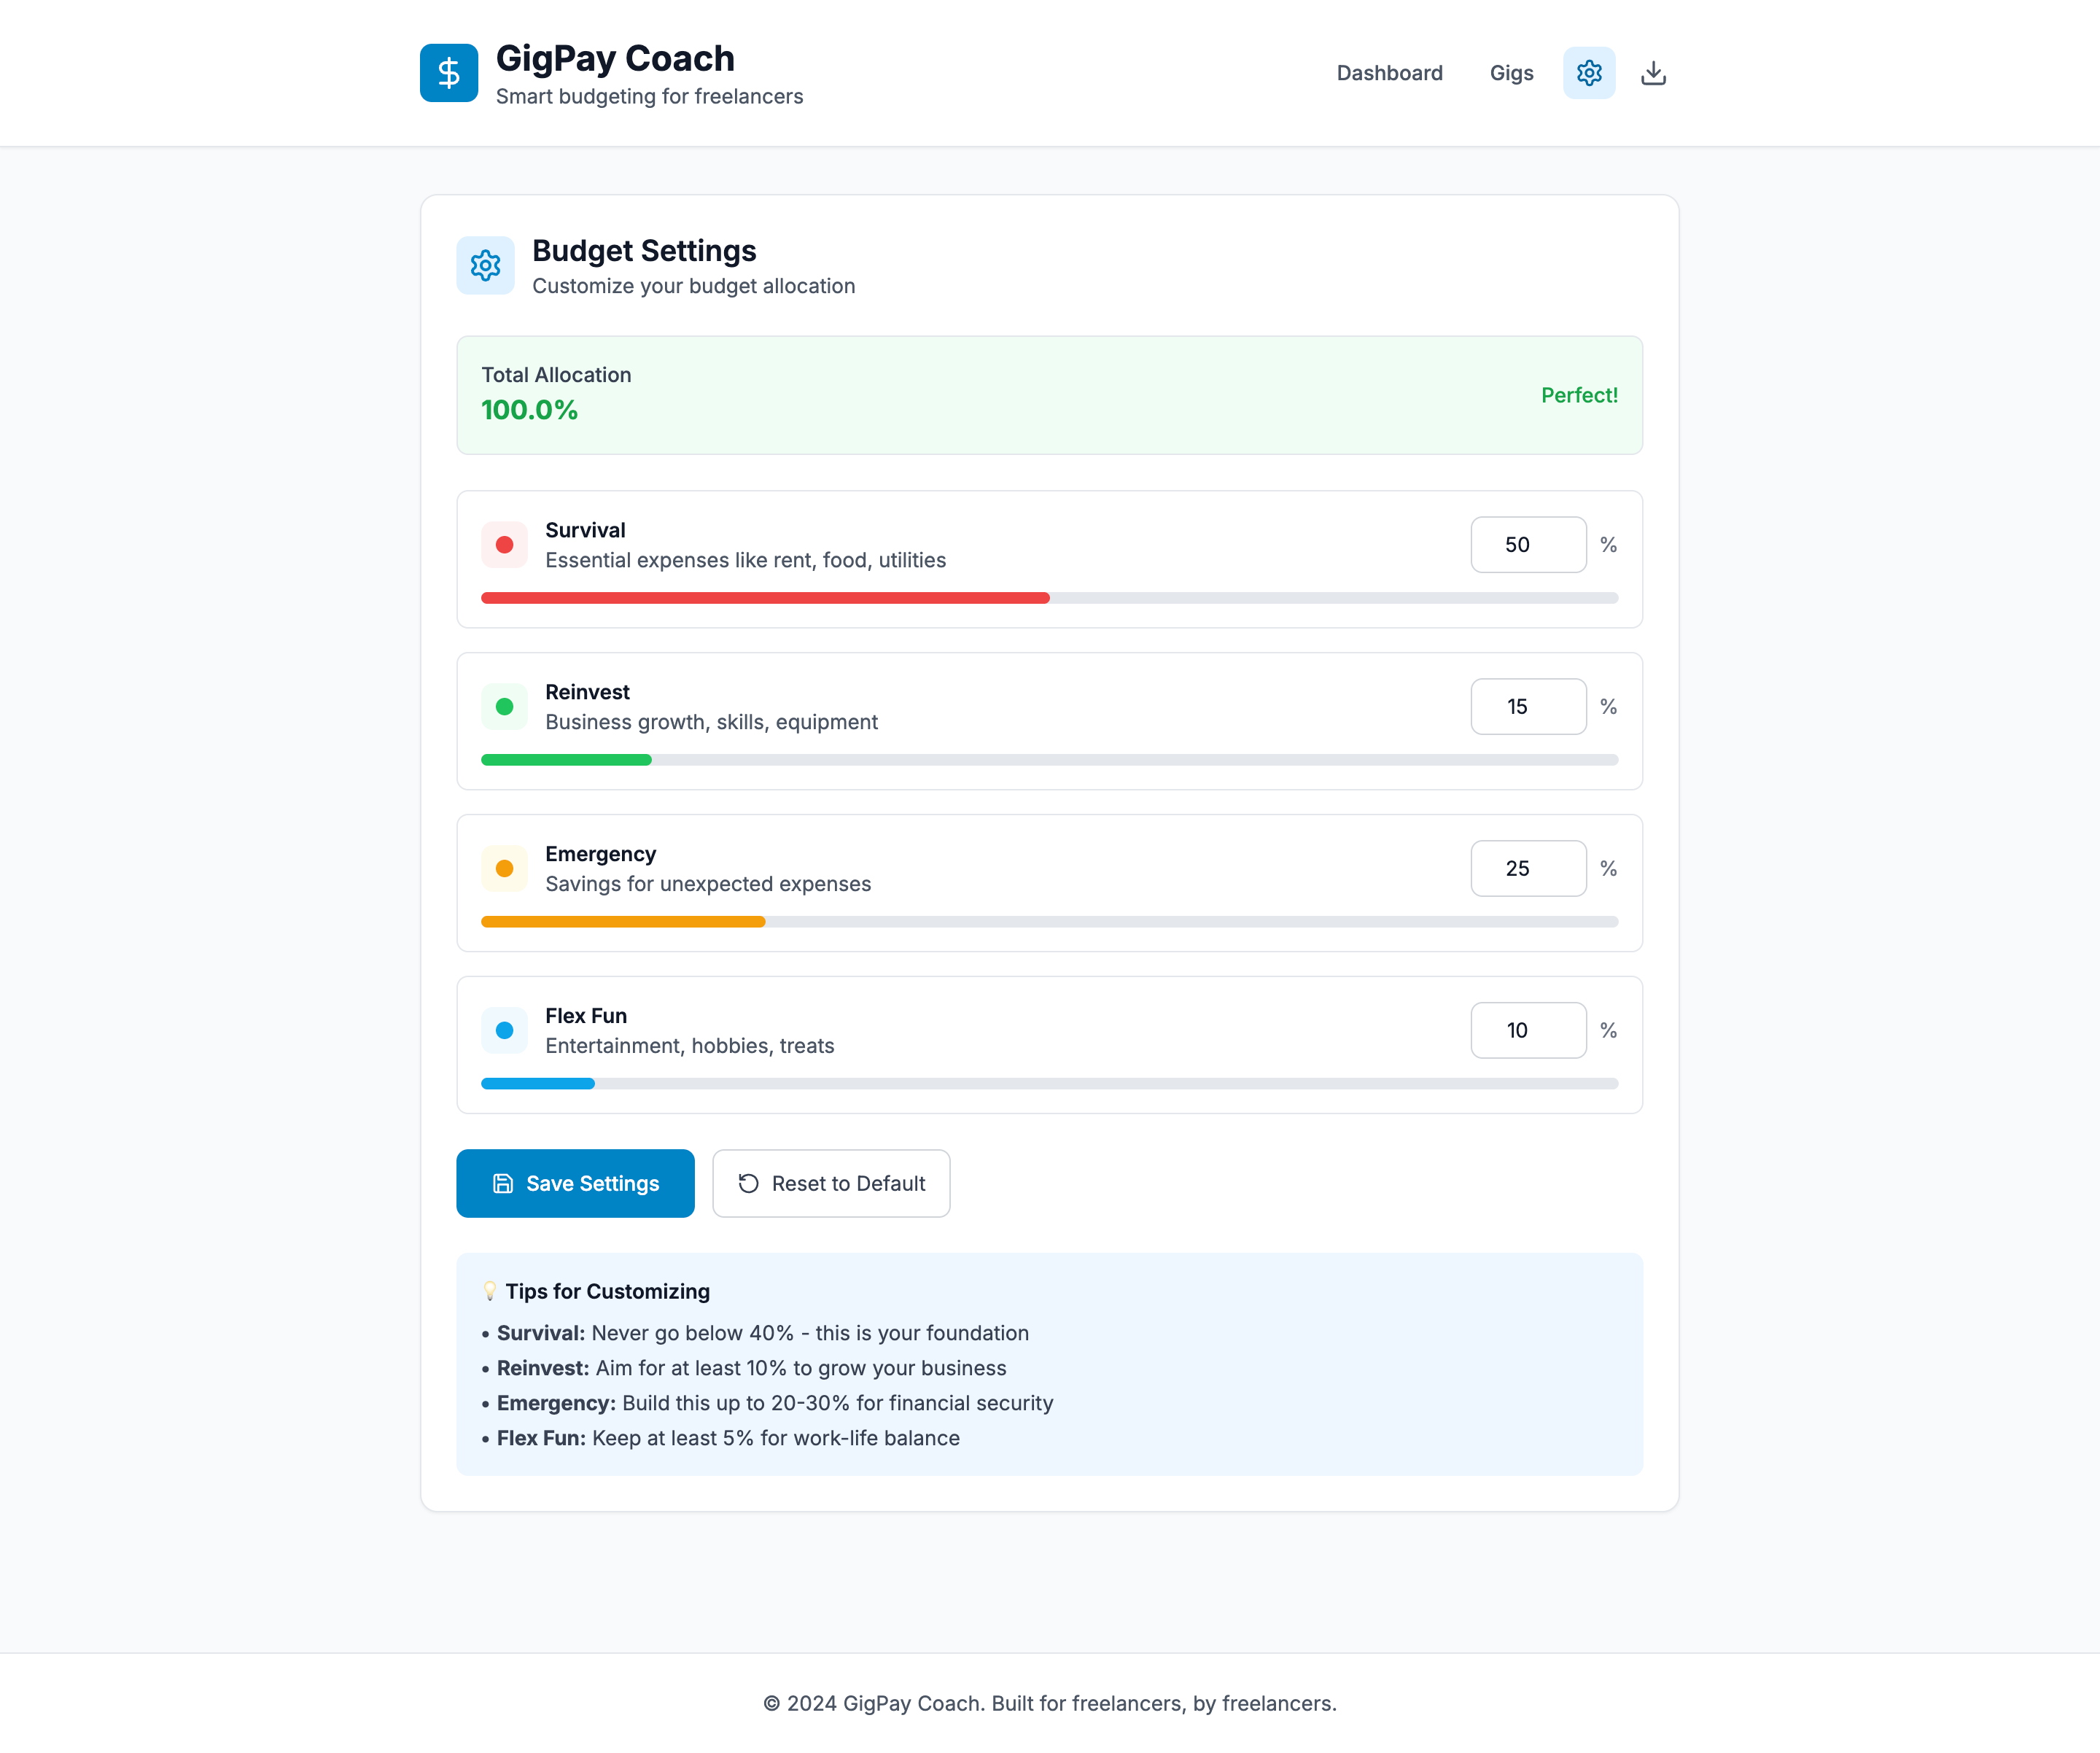Viewport: 2100px width, 1753px height.
Task: Open the Dashboard page
Action: point(1390,72)
